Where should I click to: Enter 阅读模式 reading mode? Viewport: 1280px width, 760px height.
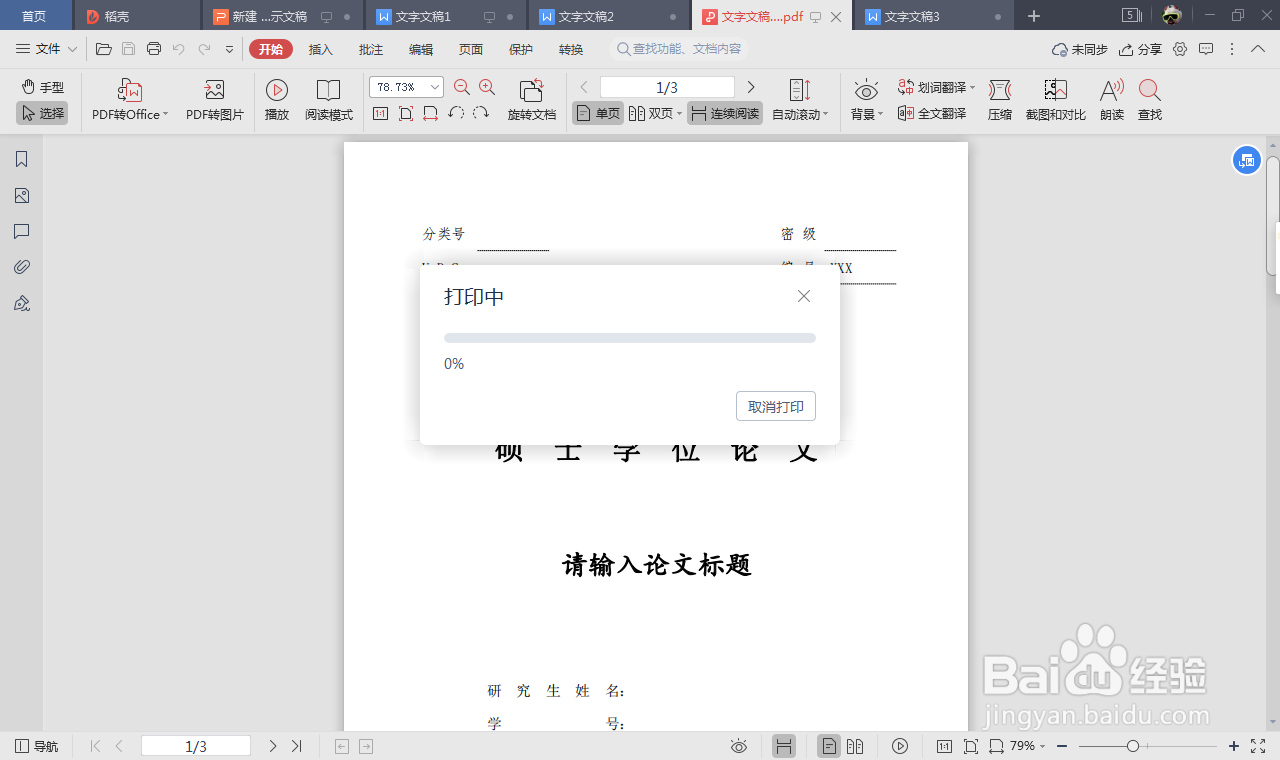(329, 99)
